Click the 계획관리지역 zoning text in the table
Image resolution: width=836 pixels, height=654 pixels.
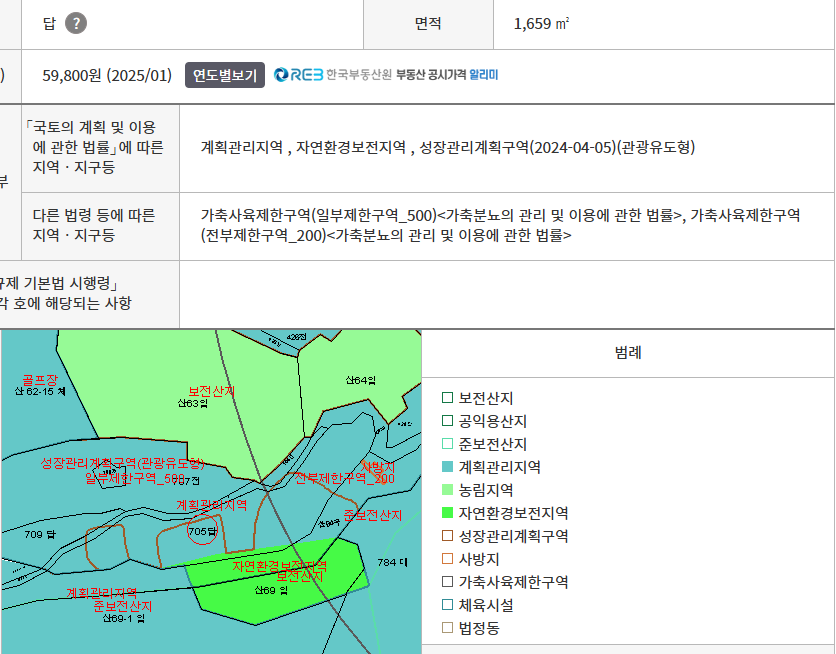coord(242,147)
